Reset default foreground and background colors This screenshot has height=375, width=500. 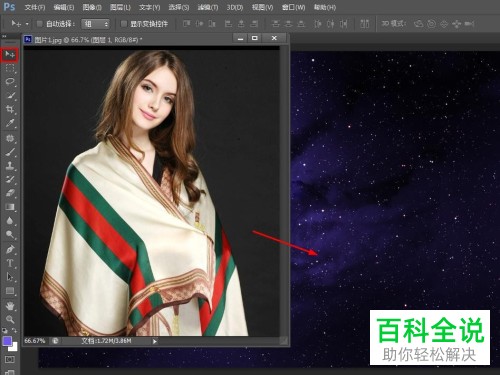(5, 331)
